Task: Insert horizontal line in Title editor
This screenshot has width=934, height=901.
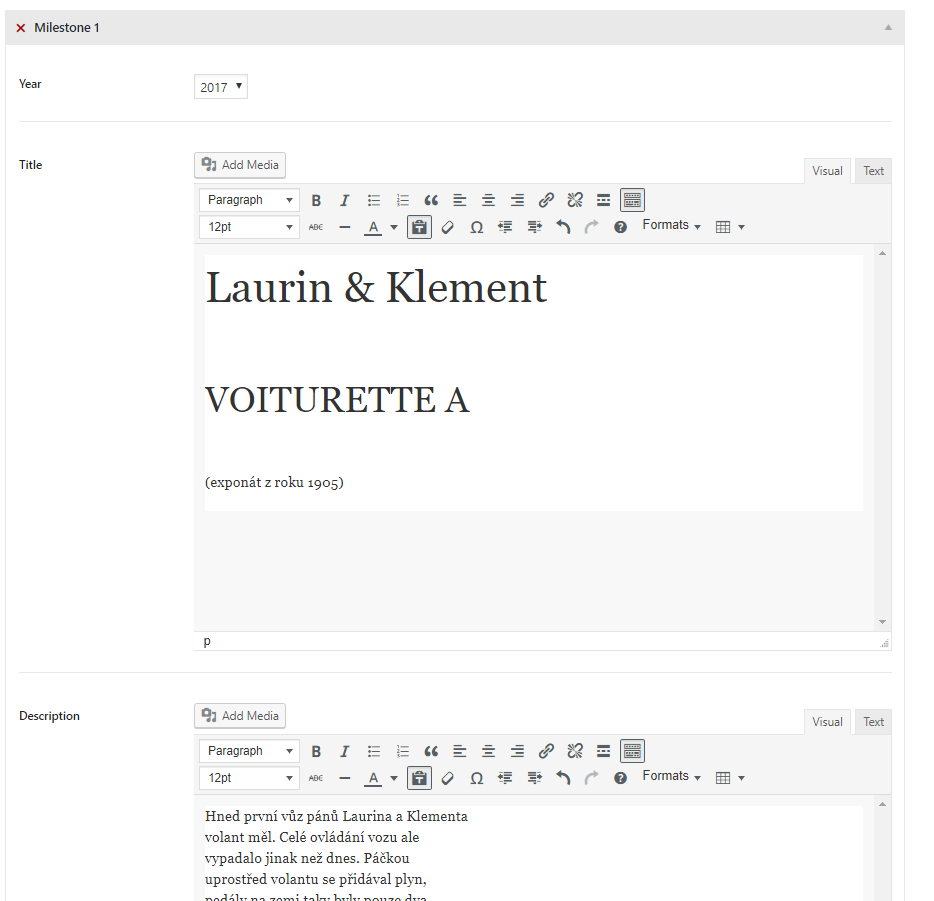Action: 345,227
